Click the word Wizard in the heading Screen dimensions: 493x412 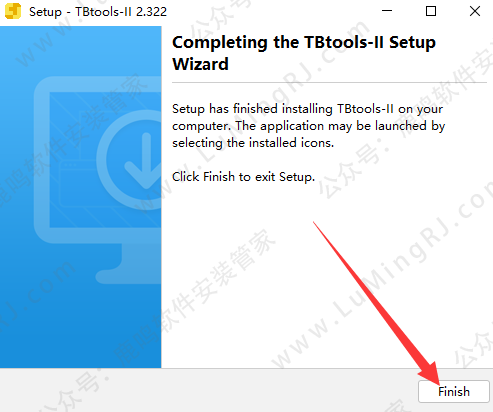pyautogui.click(x=200, y=64)
